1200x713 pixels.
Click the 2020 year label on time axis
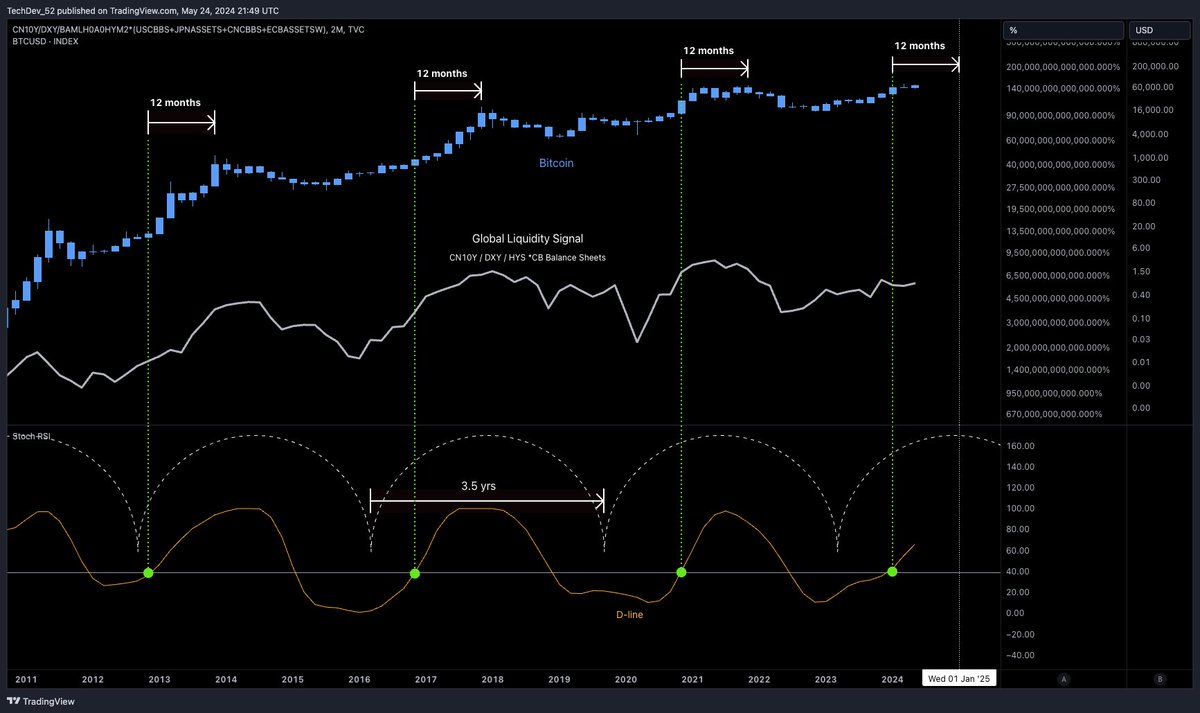625,679
